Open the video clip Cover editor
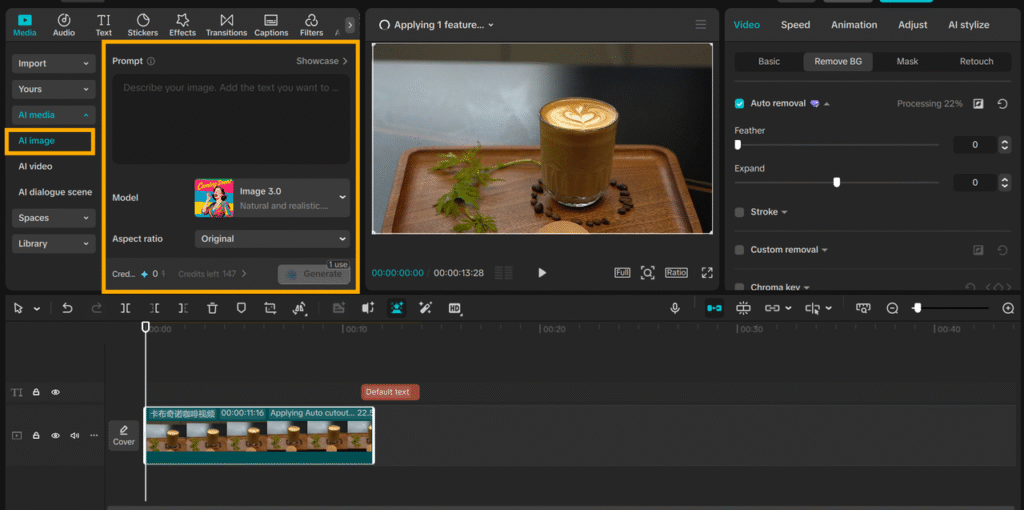The image size is (1024, 510). click(123, 436)
